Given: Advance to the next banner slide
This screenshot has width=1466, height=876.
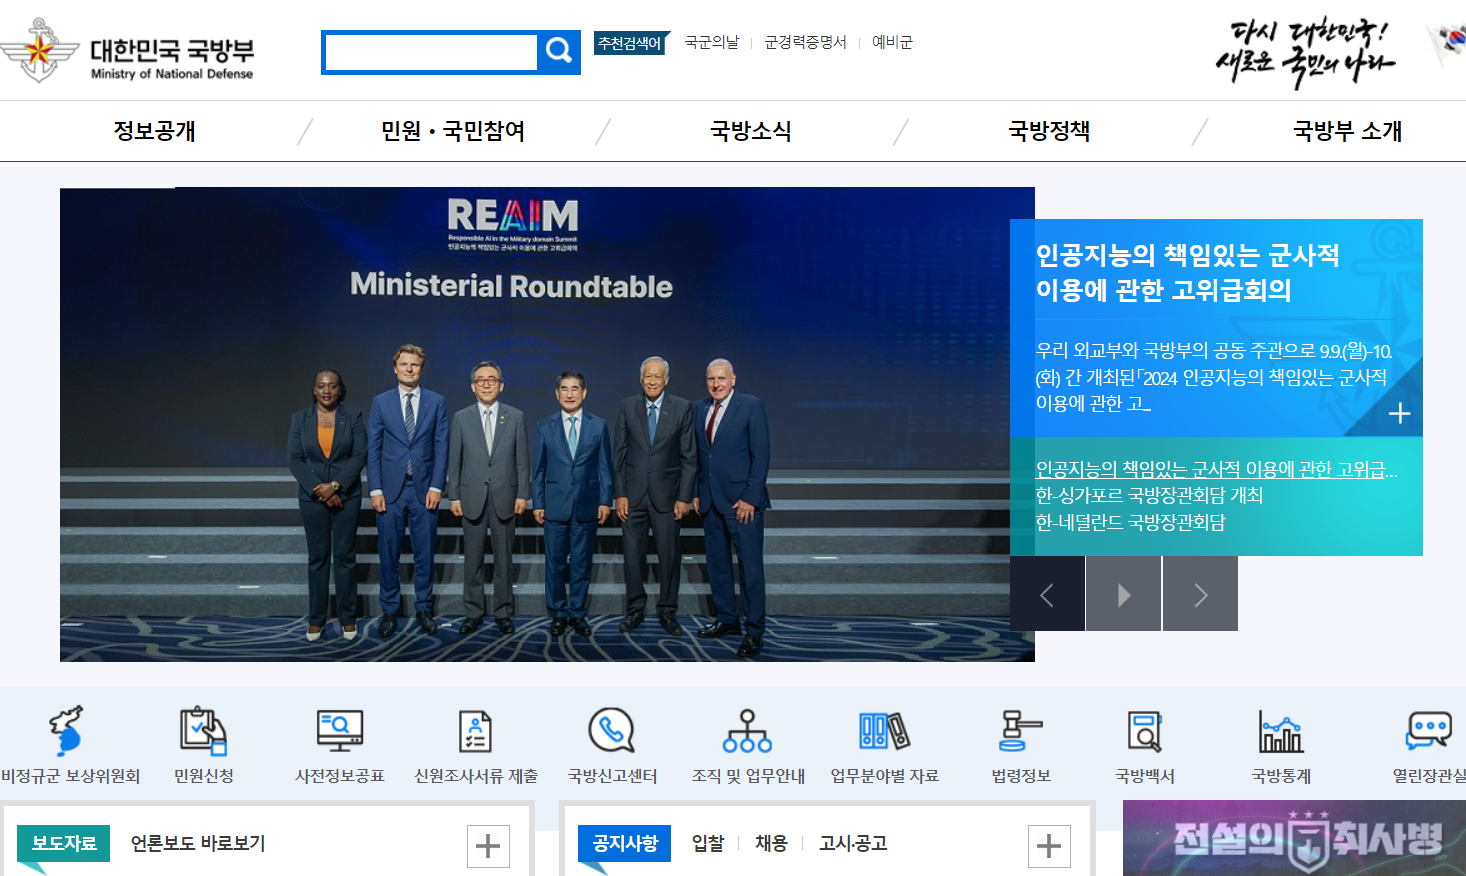Looking at the screenshot, I should 1200,595.
